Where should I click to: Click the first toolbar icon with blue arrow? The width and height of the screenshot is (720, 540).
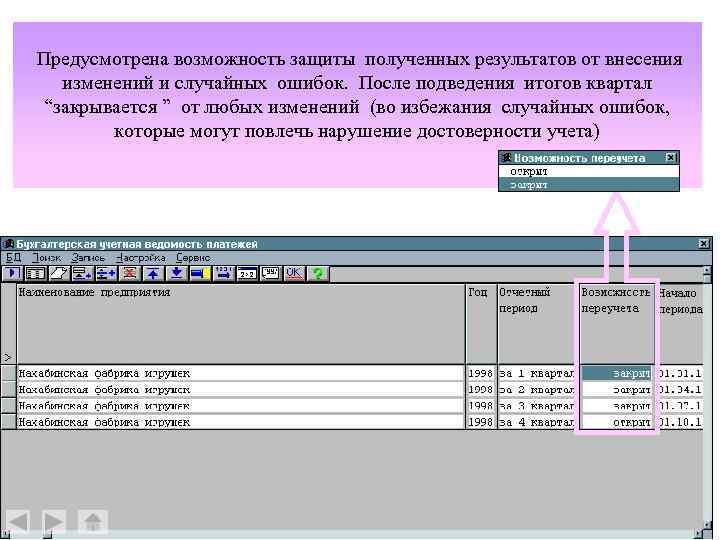pyautogui.click(x=11, y=274)
